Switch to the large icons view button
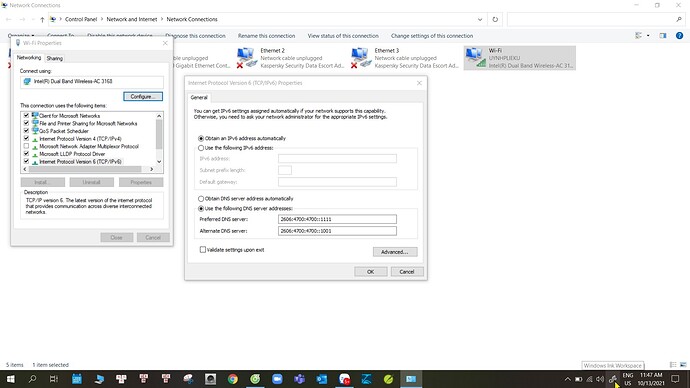The image size is (690, 388). coord(683,365)
